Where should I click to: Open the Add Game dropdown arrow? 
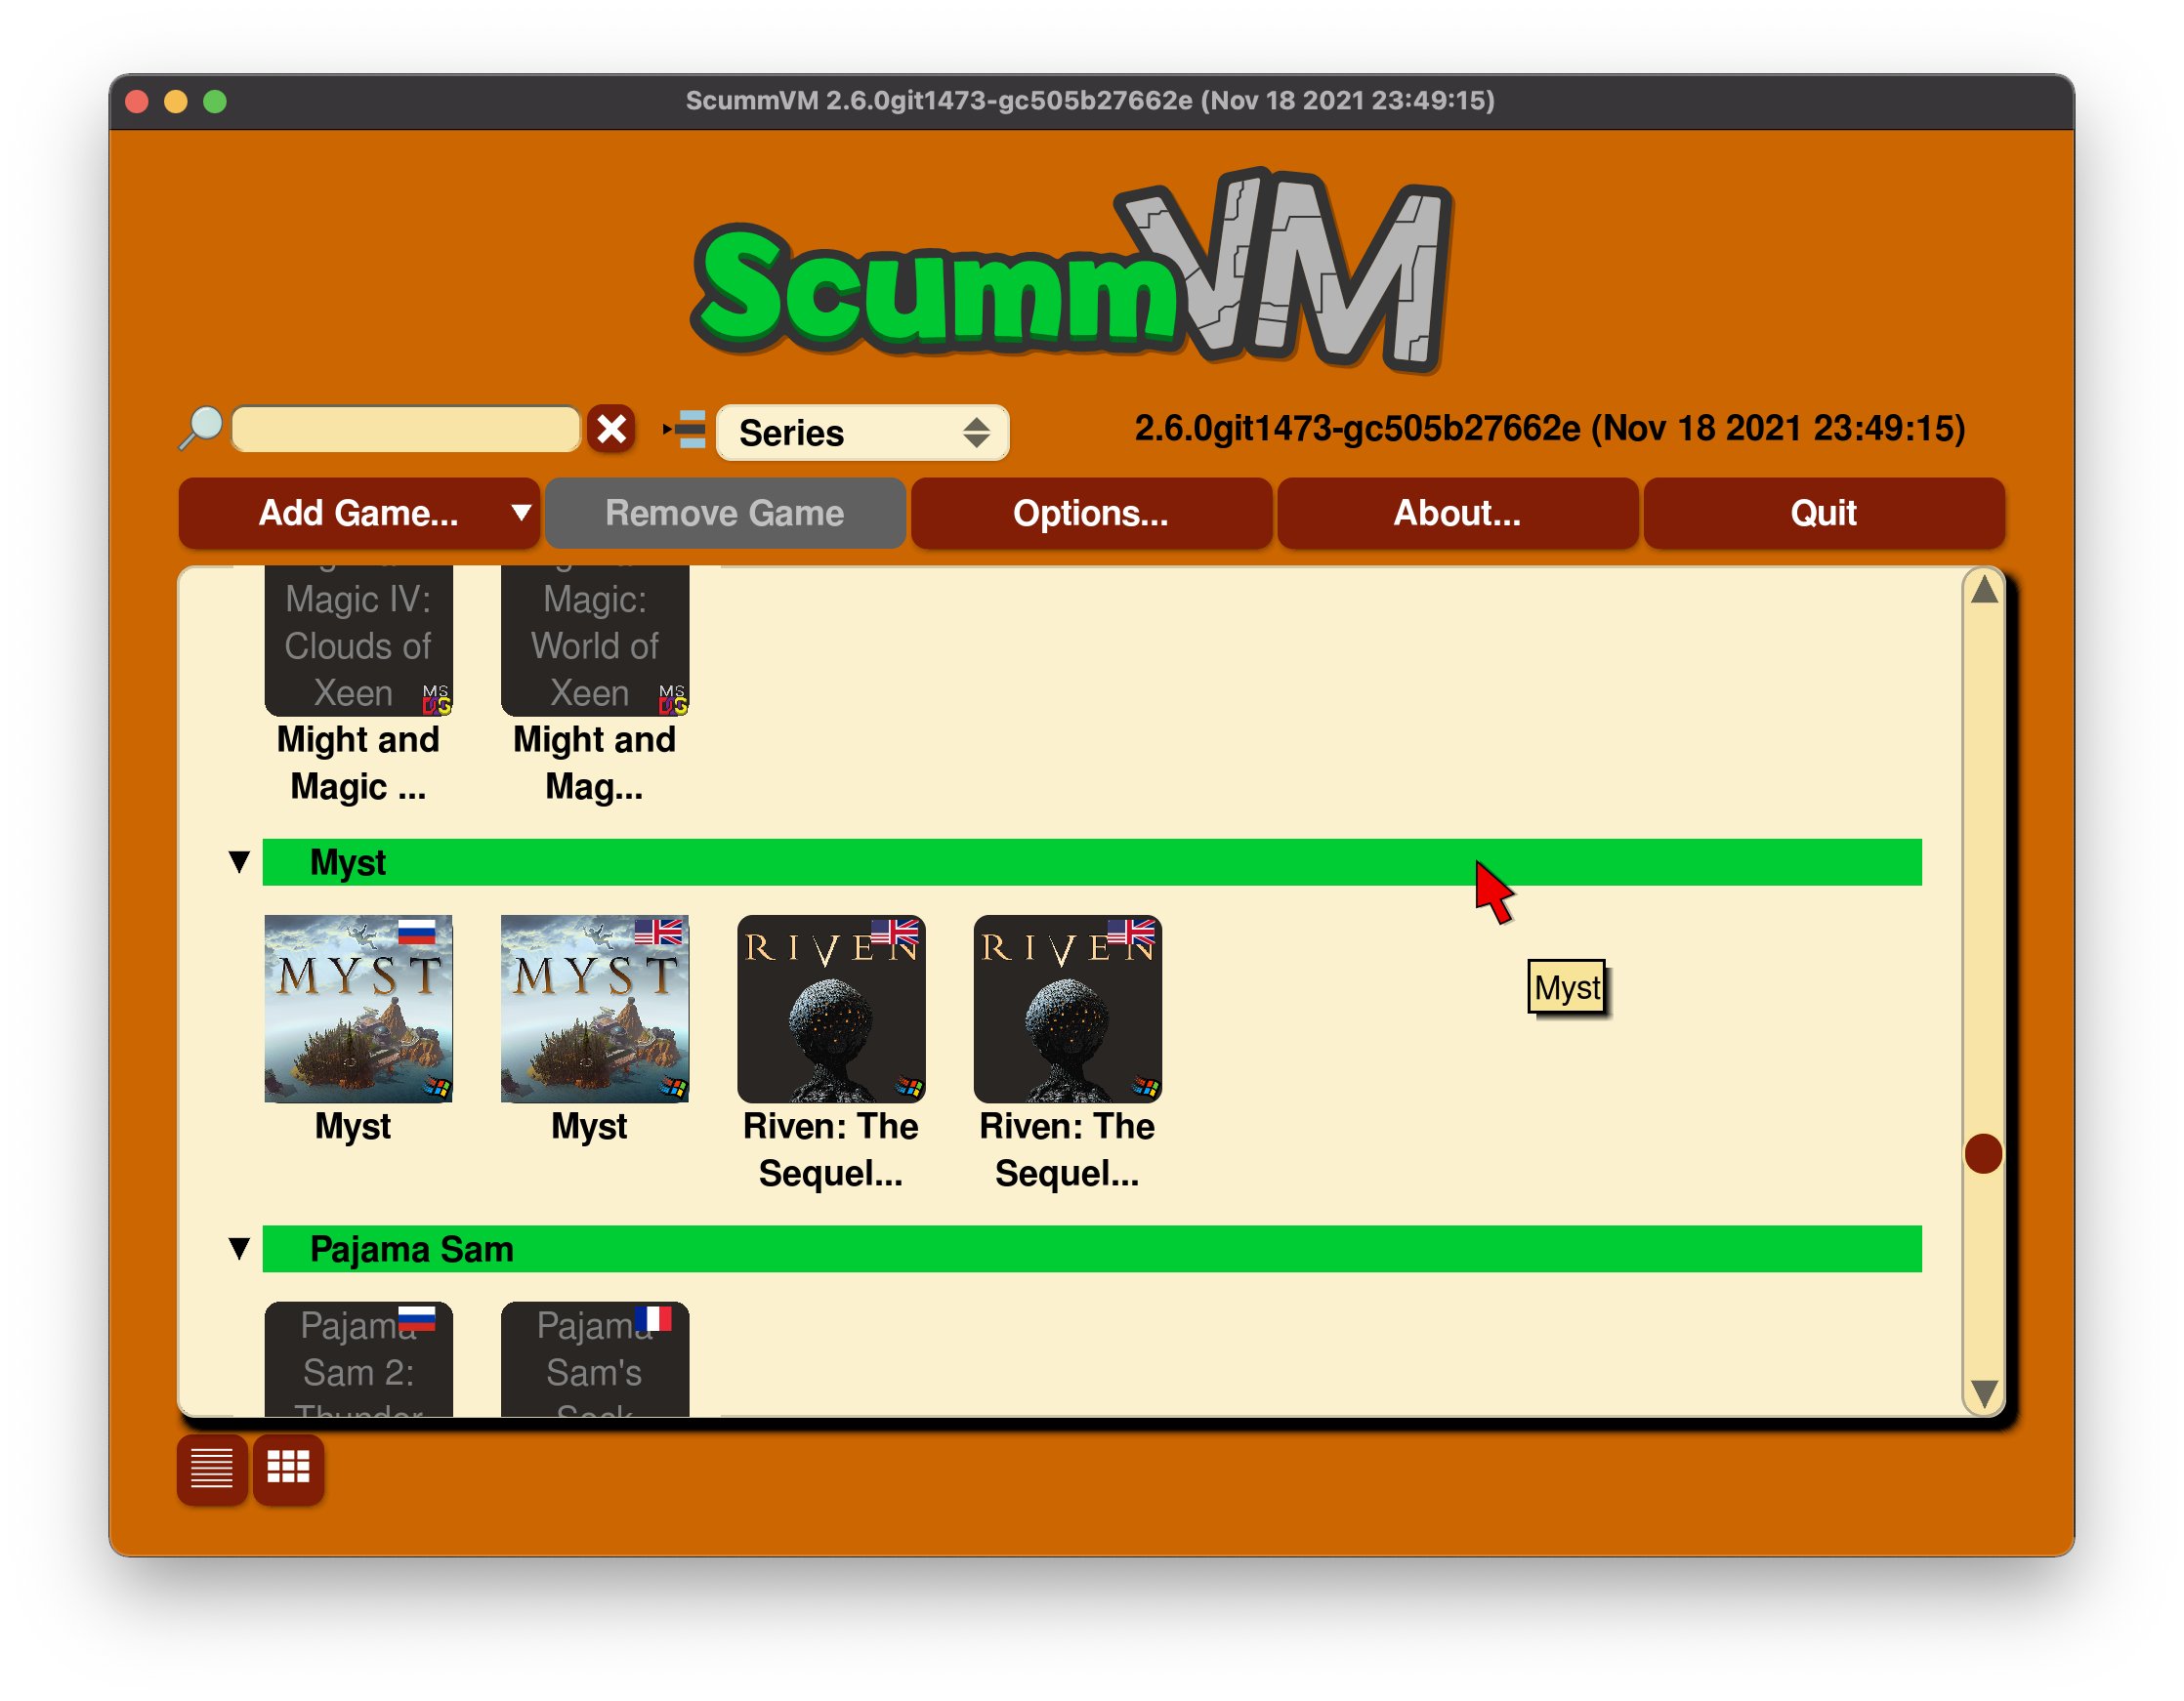click(x=521, y=513)
